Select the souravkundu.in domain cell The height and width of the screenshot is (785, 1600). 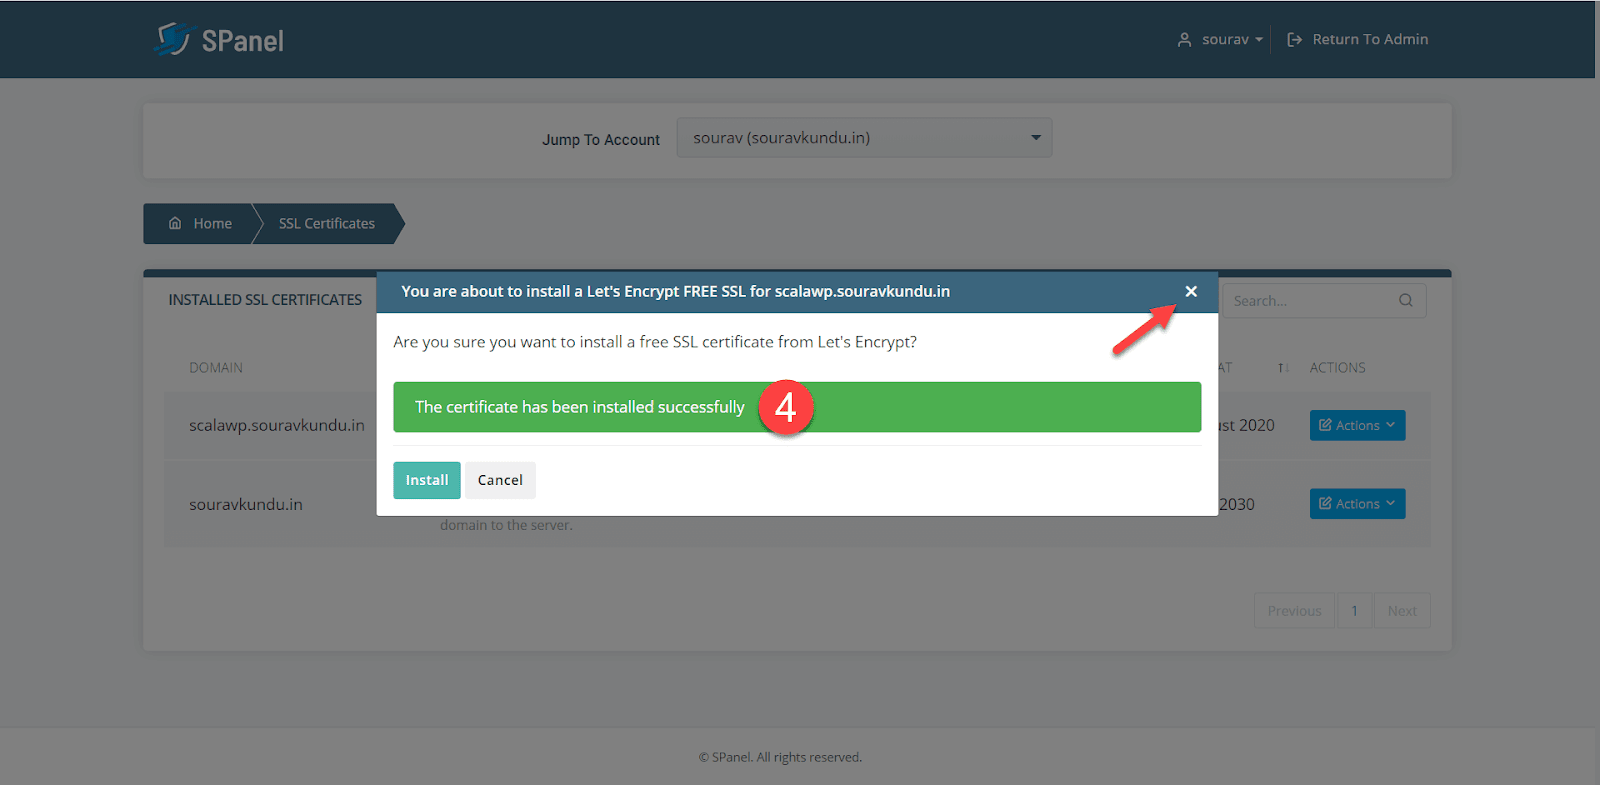(246, 504)
